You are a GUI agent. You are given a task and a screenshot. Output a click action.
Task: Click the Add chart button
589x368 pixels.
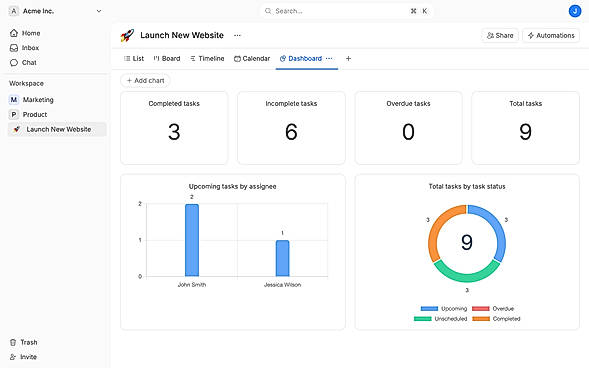tap(145, 80)
